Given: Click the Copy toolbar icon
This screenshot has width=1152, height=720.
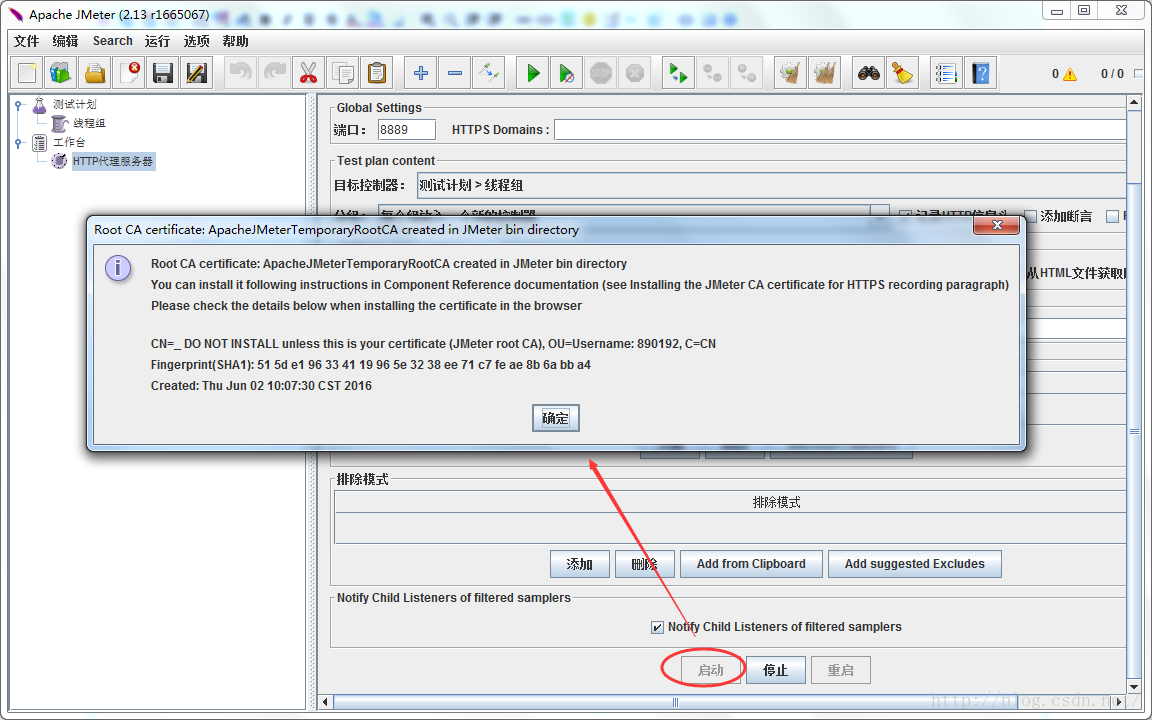Looking at the screenshot, I should 342,73.
